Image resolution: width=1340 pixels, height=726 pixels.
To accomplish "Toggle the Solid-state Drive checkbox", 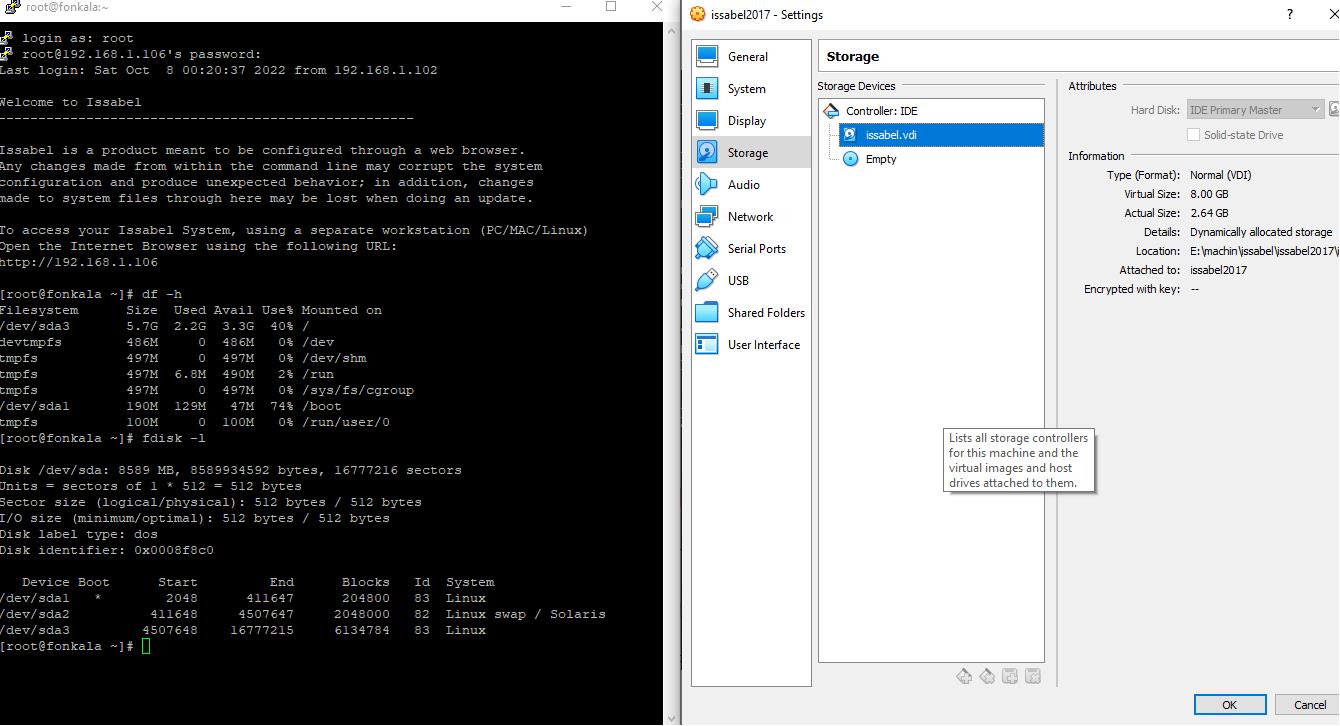I will (x=1194, y=135).
